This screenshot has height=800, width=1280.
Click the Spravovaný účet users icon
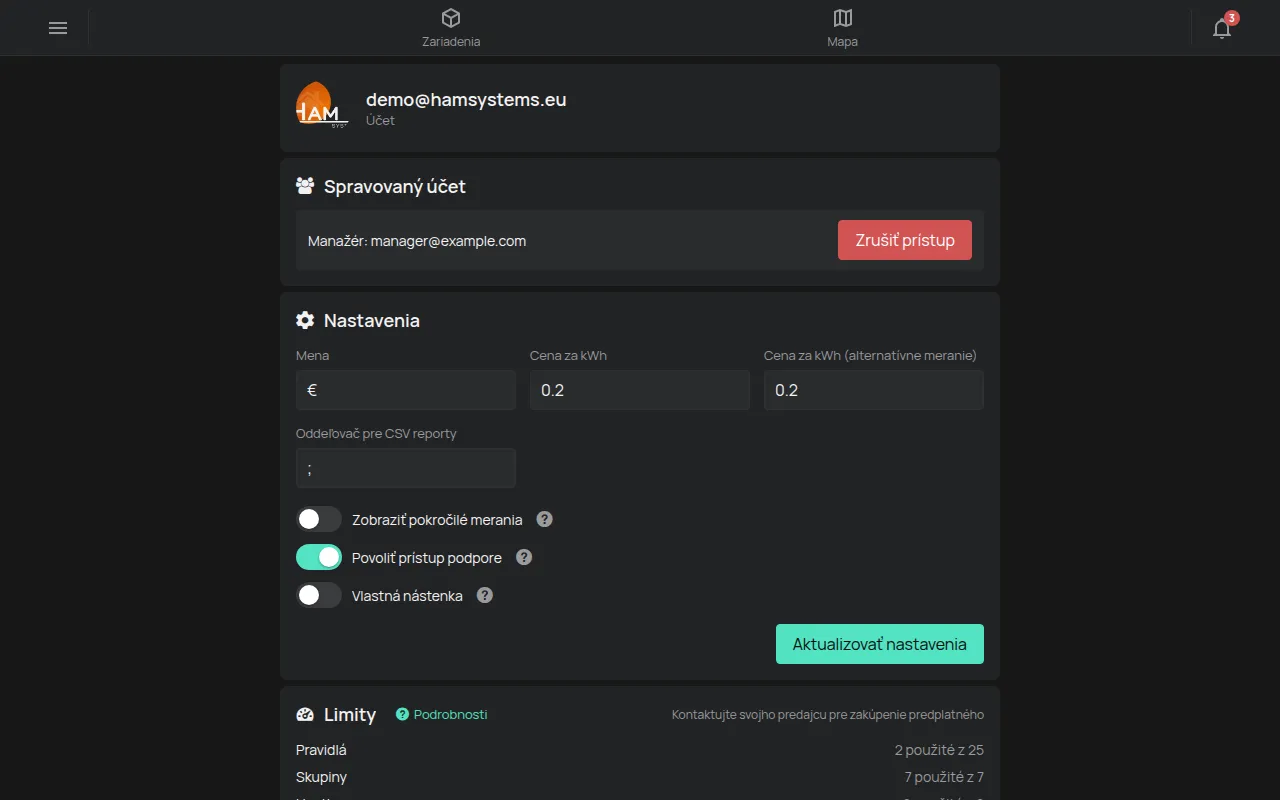pyautogui.click(x=305, y=186)
